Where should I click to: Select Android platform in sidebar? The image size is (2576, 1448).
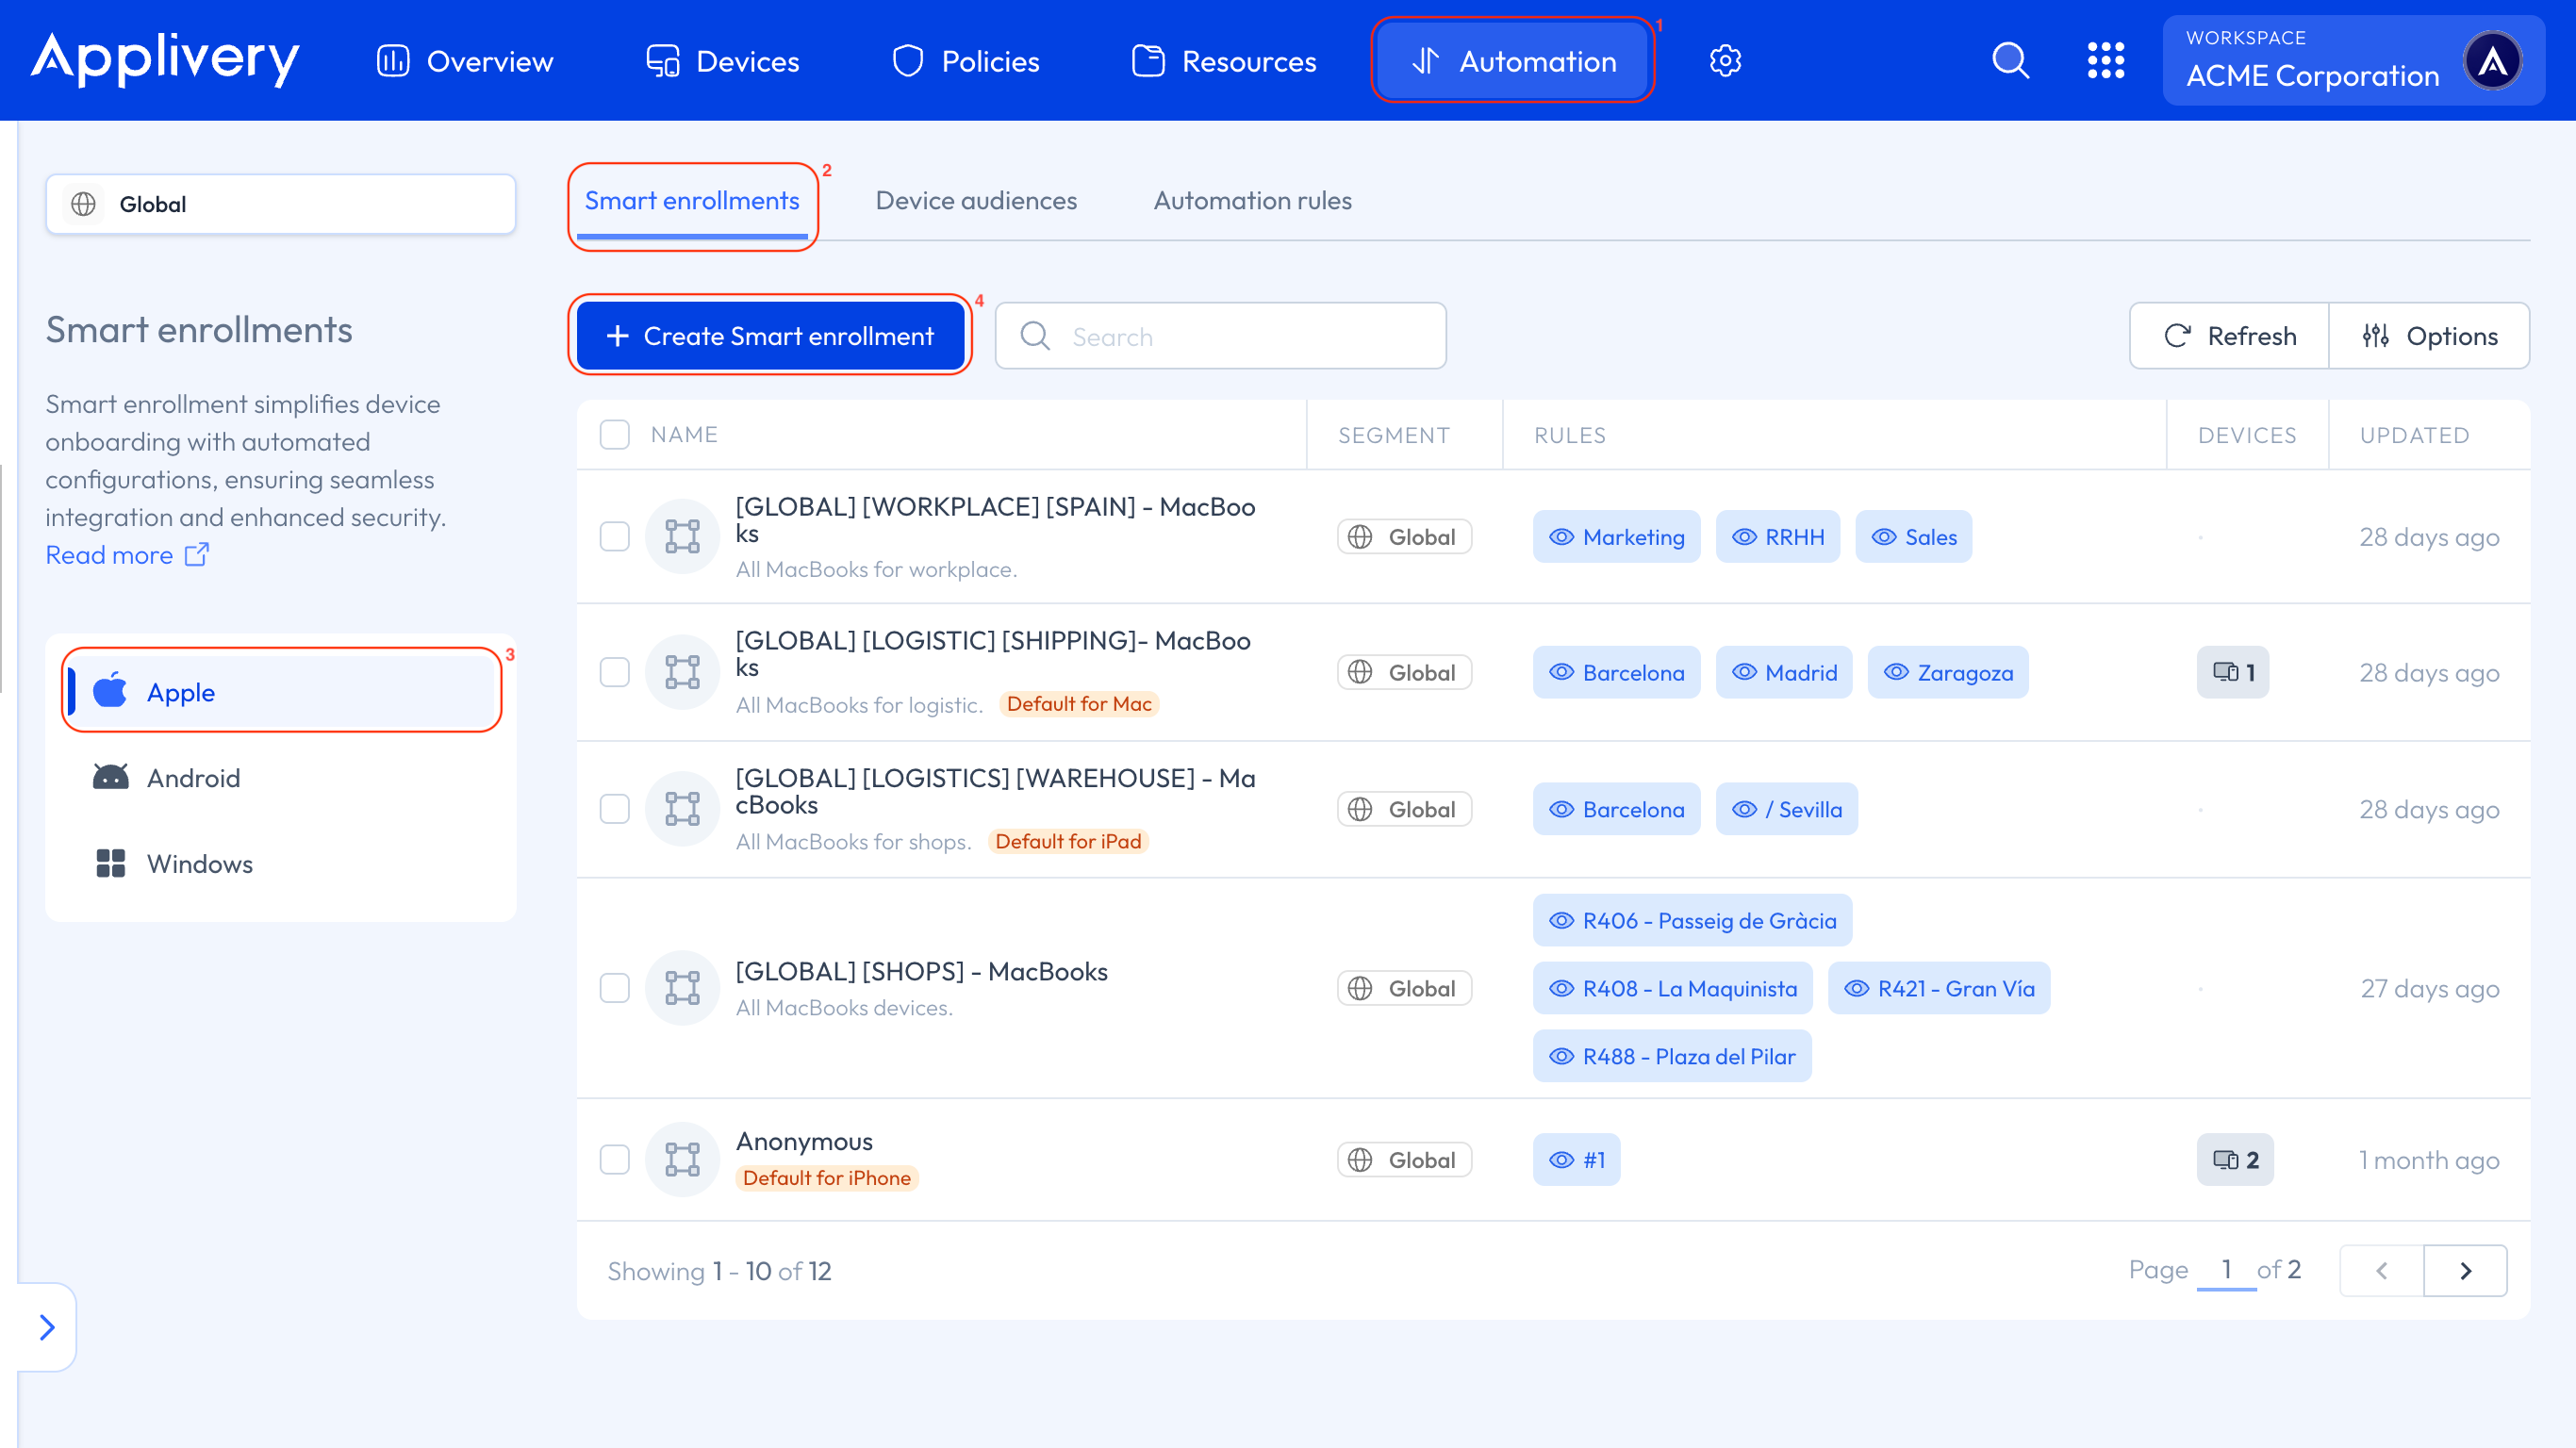coord(282,777)
